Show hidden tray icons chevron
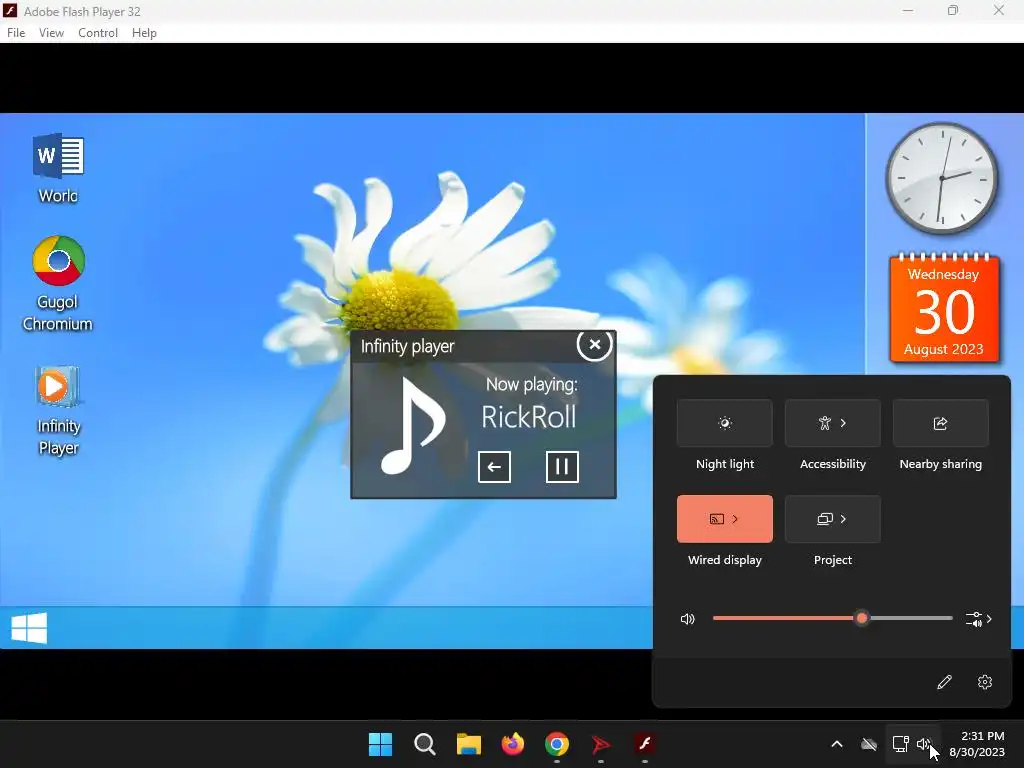1024x768 pixels. (x=837, y=744)
